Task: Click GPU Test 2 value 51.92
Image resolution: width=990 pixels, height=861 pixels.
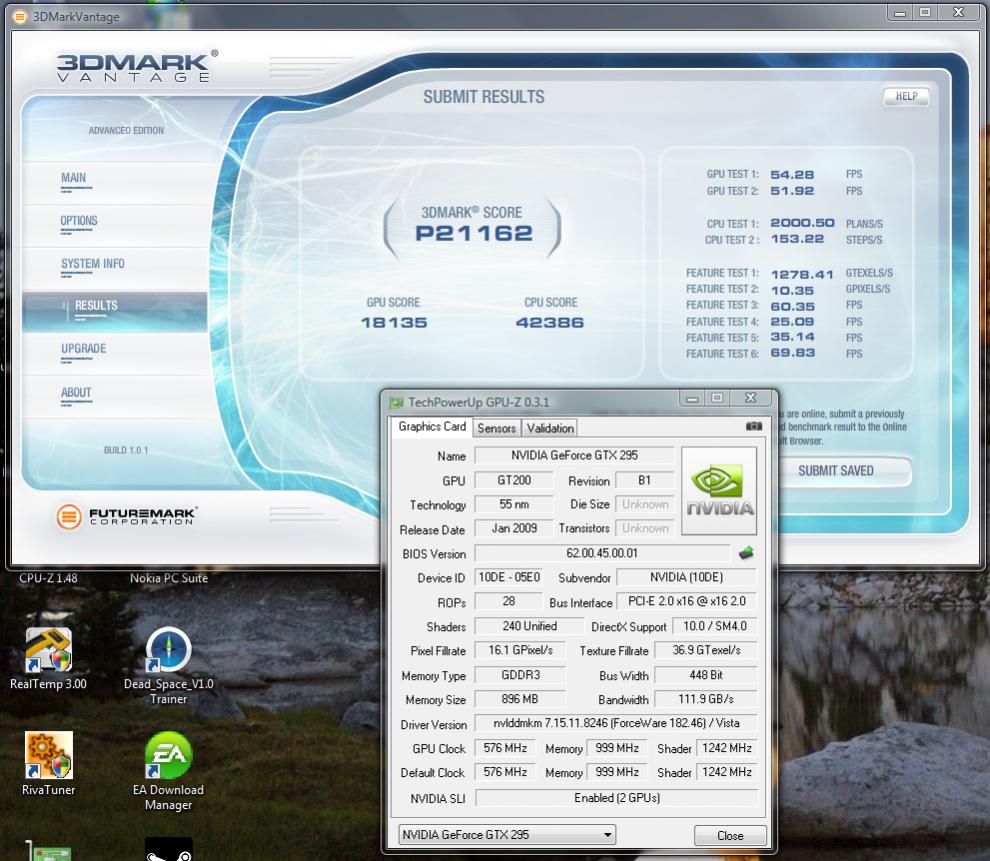Action: 792,191
